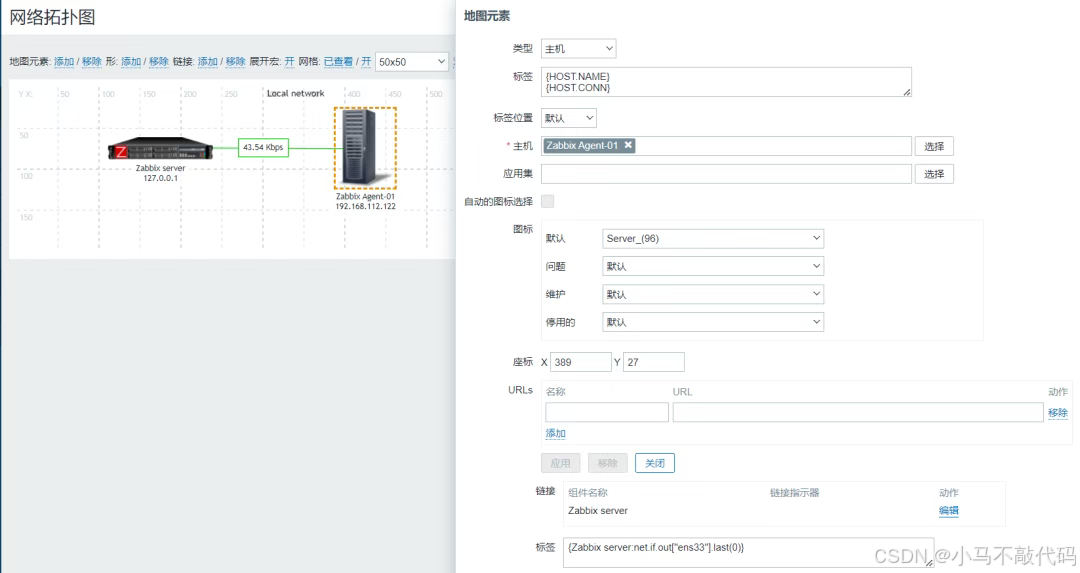Toggle grid alignment 开 link after 已查看
1080x573 pixels.
[x=366, y=61]
